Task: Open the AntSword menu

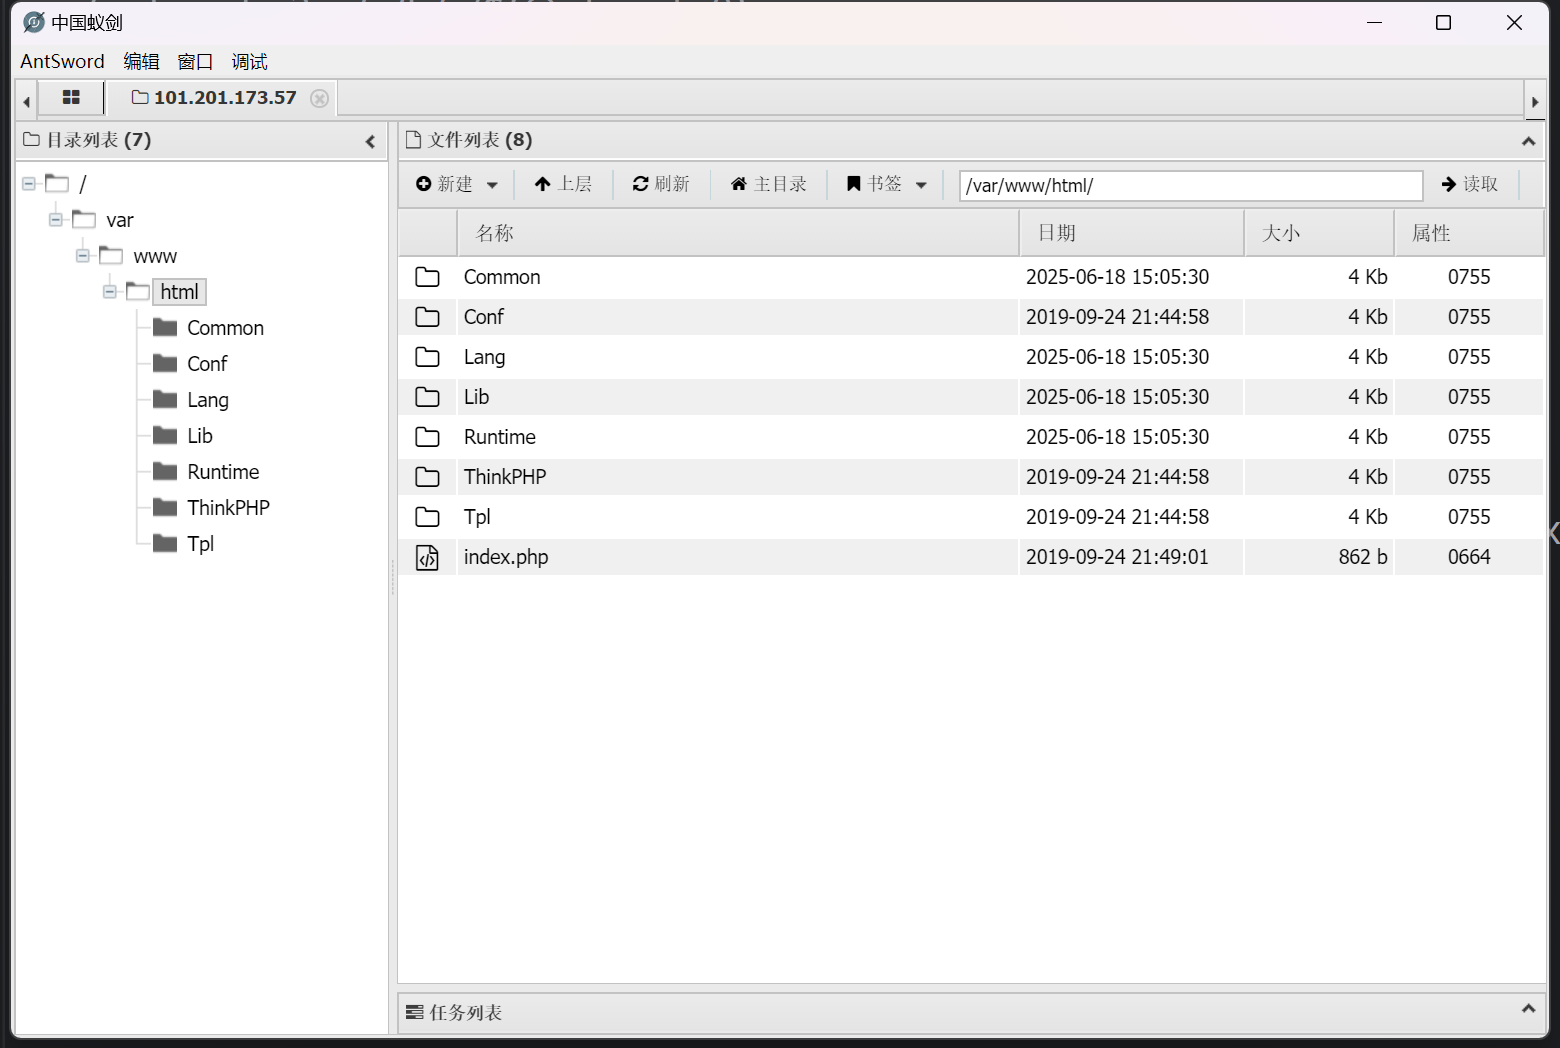Action: tap(62, 61)
